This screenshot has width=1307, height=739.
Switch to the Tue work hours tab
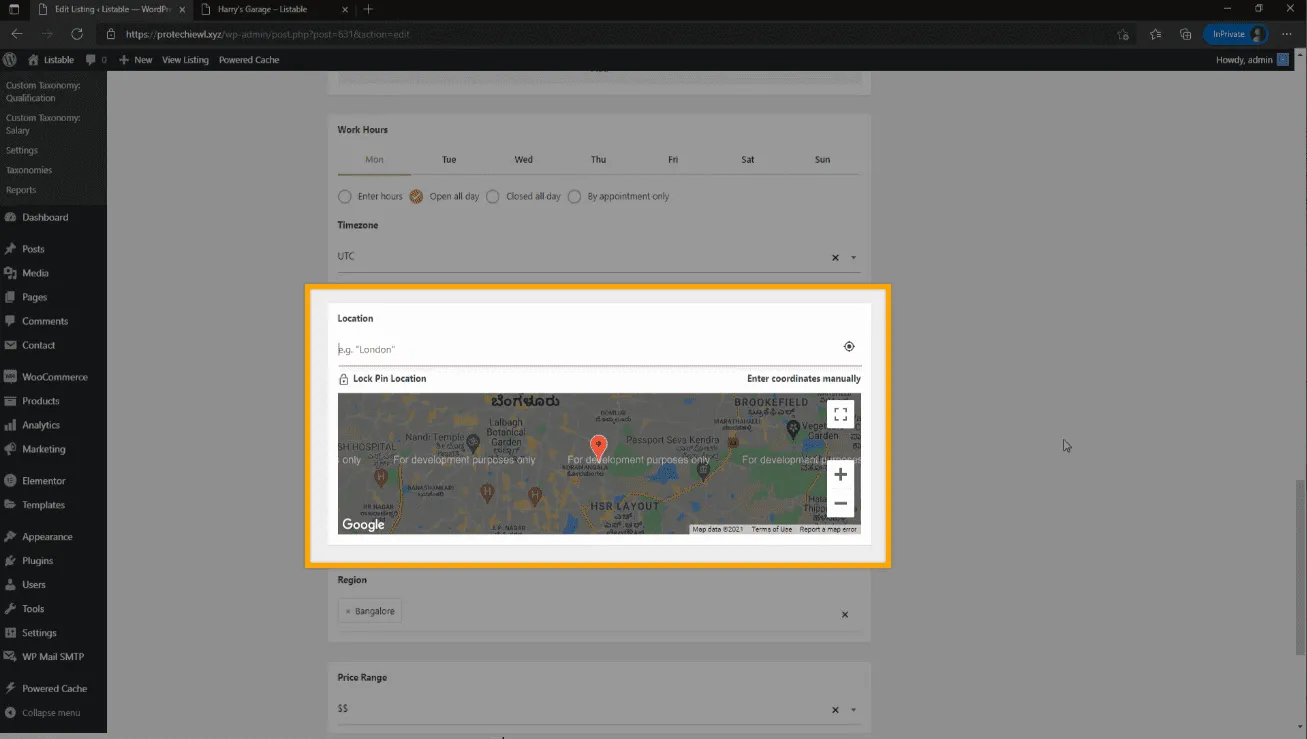[x=449, y=160]
